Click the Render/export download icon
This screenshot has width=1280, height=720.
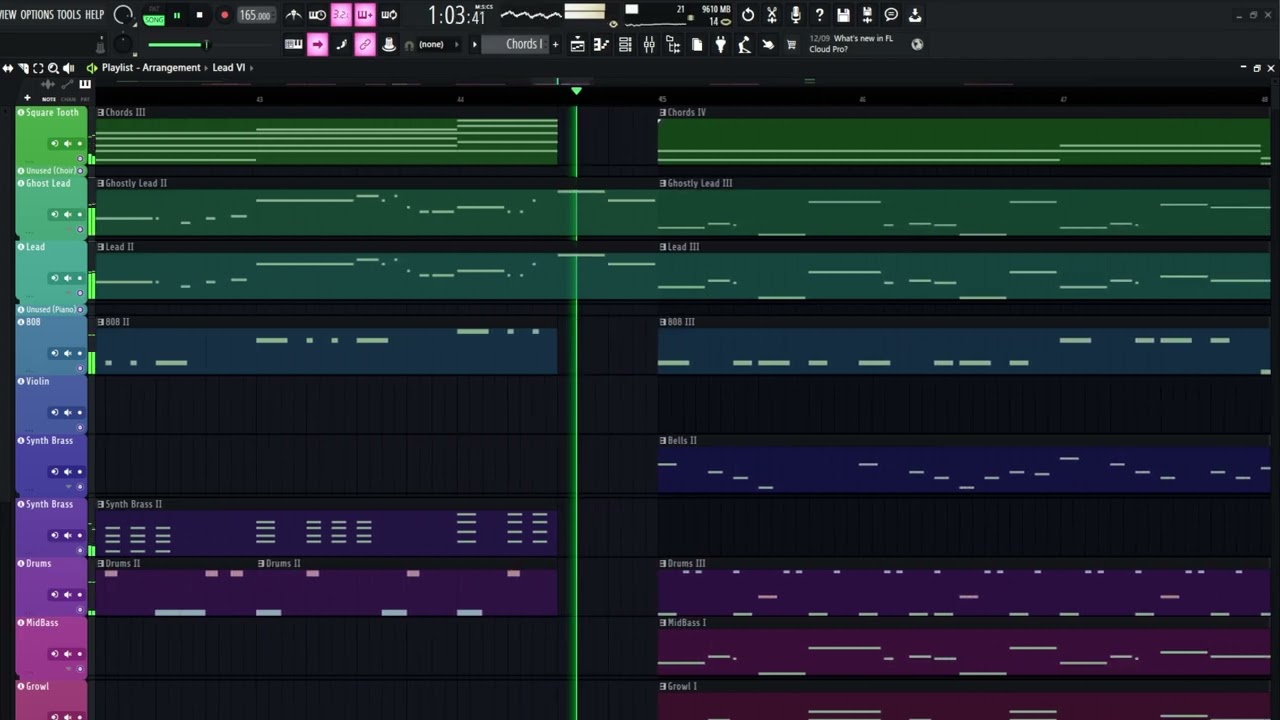914,15
